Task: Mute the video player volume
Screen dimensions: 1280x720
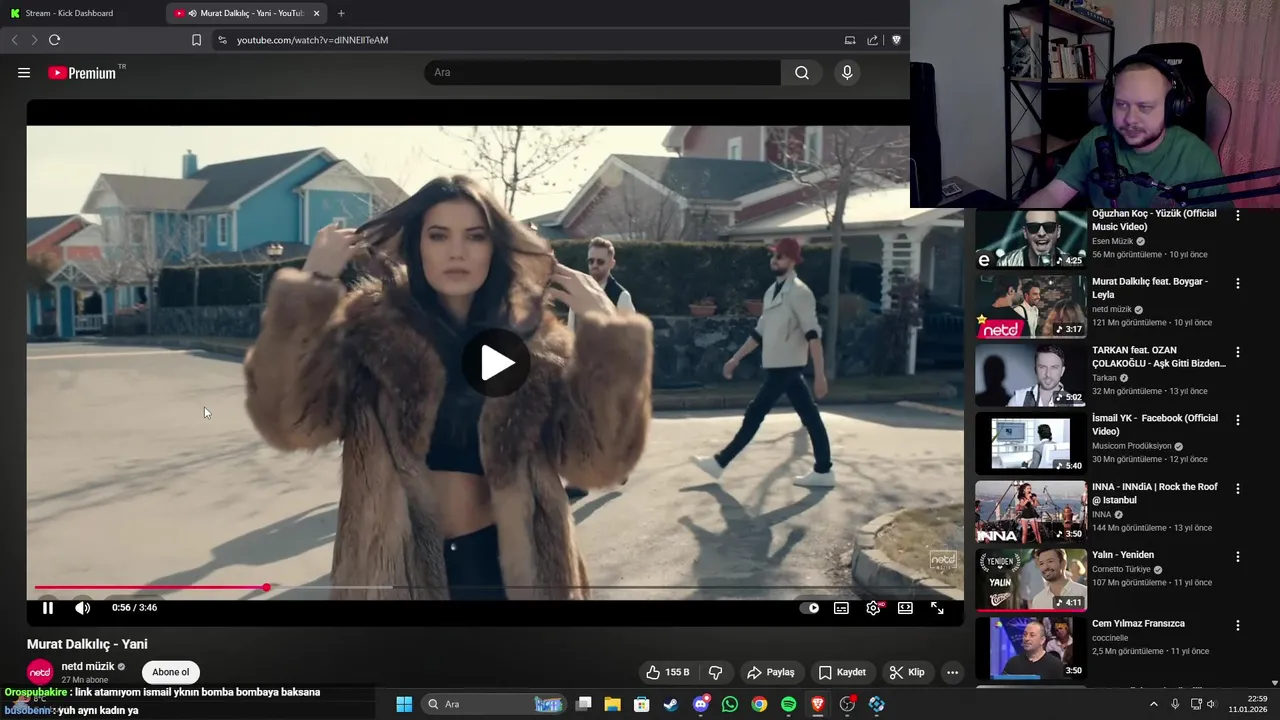Action: click(x=82, y=607)
